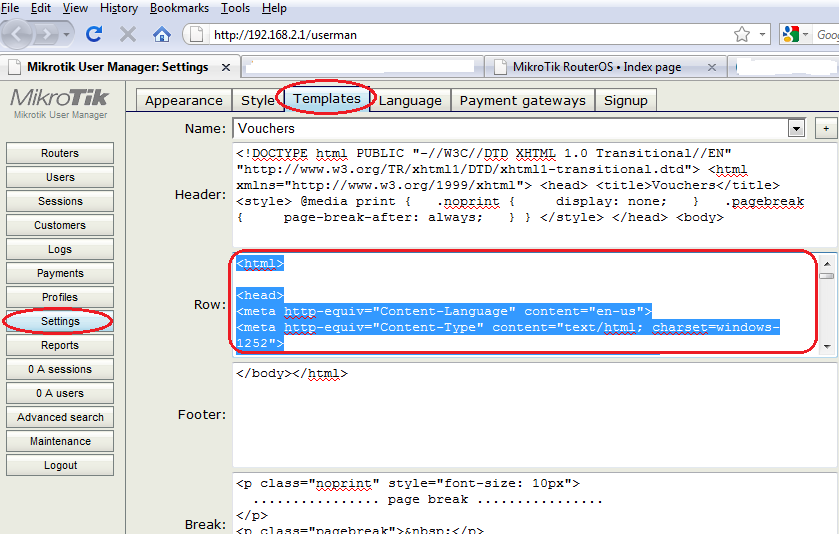The width and height of the screenshot is (839, 534).
Task: Open the Sessions sidebar page
Action: [x=60, y=201]
